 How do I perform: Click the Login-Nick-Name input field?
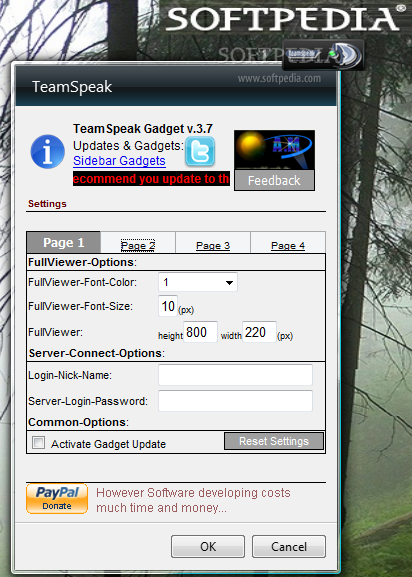tap(235, 375)
